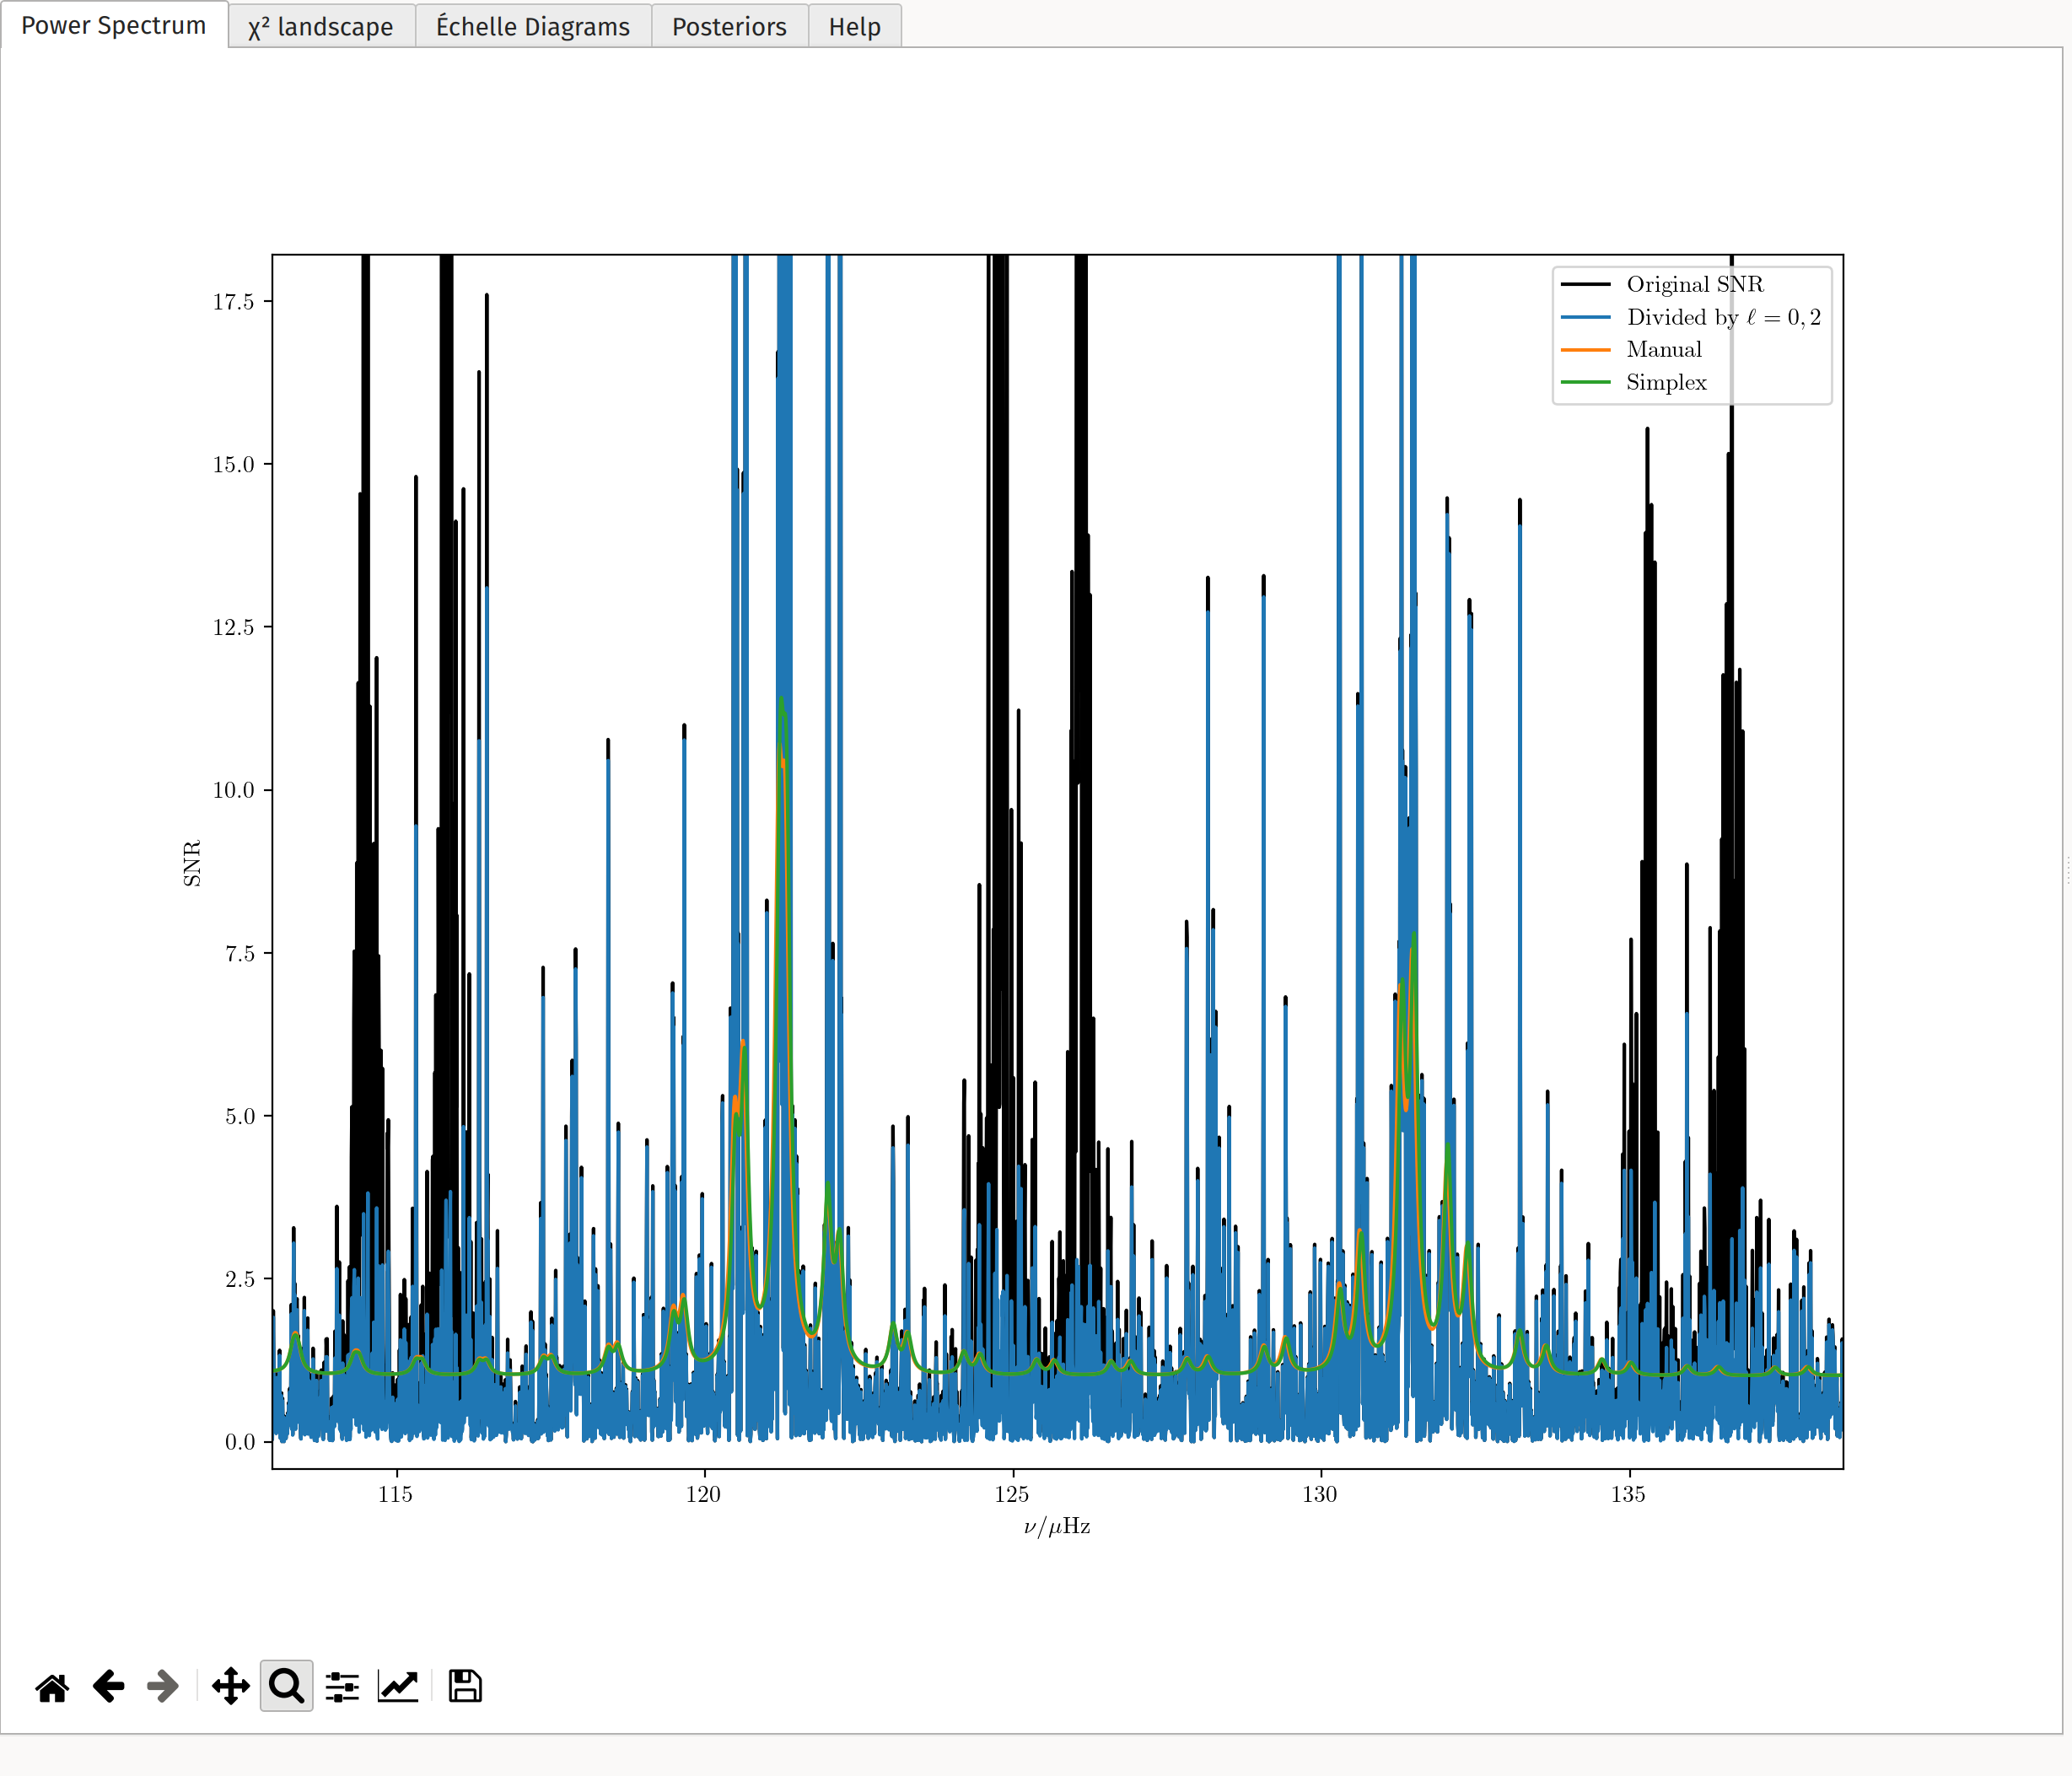This screenshot has height=1776, width=2072.
Task: Select the Pan axes tool
Action: (231, 1686)
